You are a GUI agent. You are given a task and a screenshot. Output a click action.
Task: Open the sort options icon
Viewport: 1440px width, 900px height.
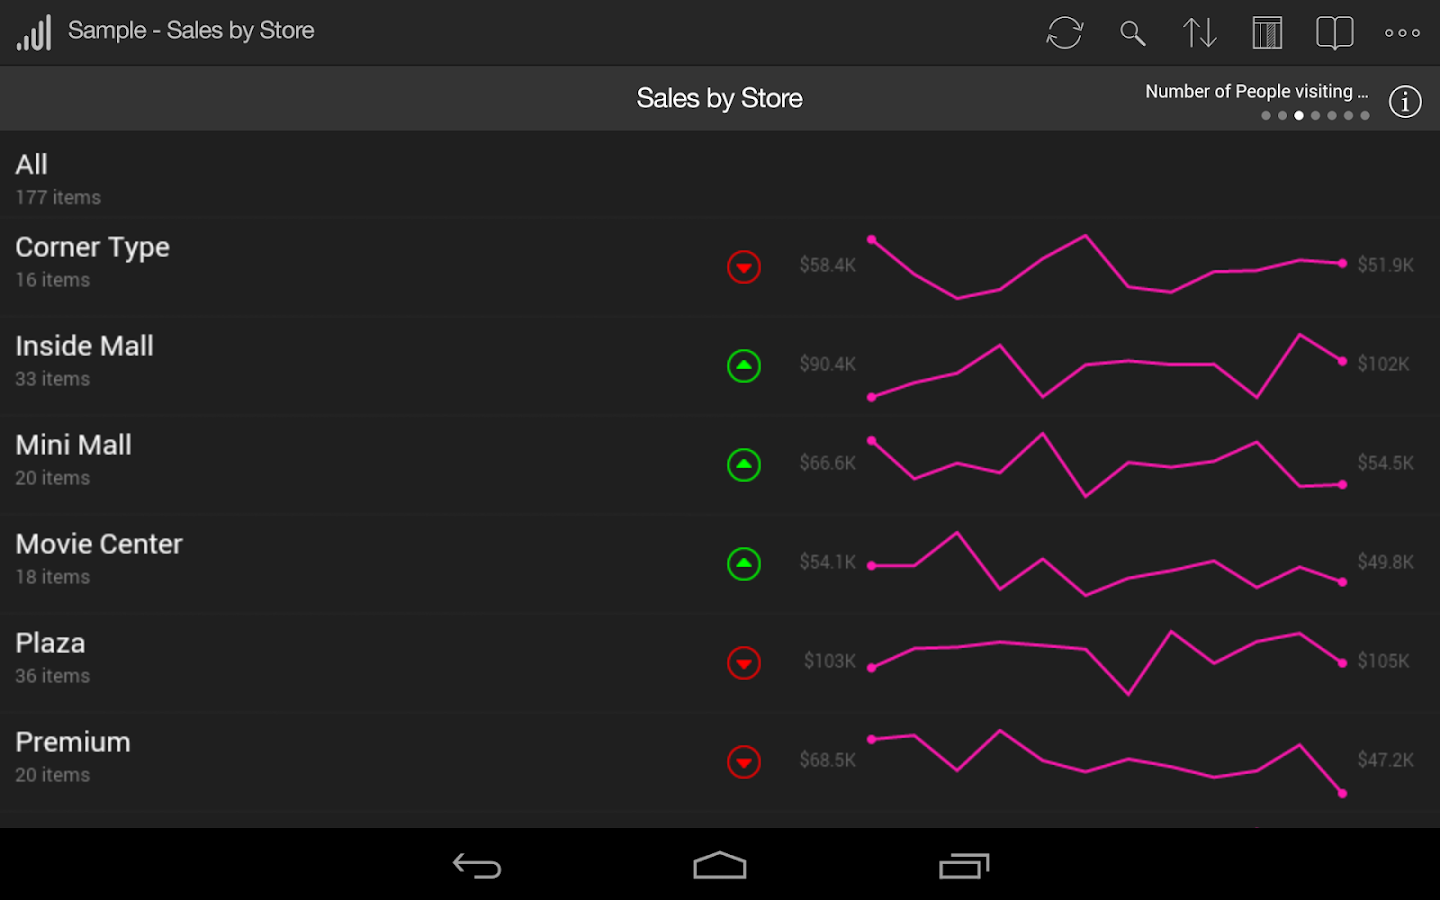(1199, 33)
